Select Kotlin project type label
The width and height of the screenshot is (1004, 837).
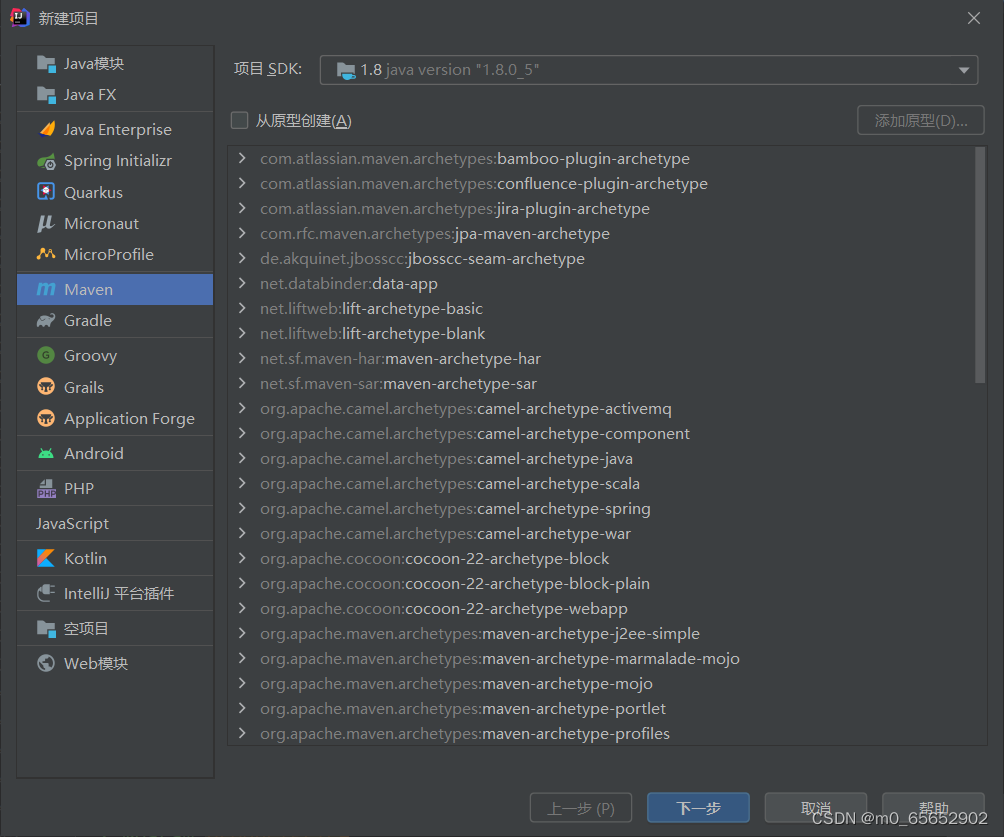tap(85, 558)
